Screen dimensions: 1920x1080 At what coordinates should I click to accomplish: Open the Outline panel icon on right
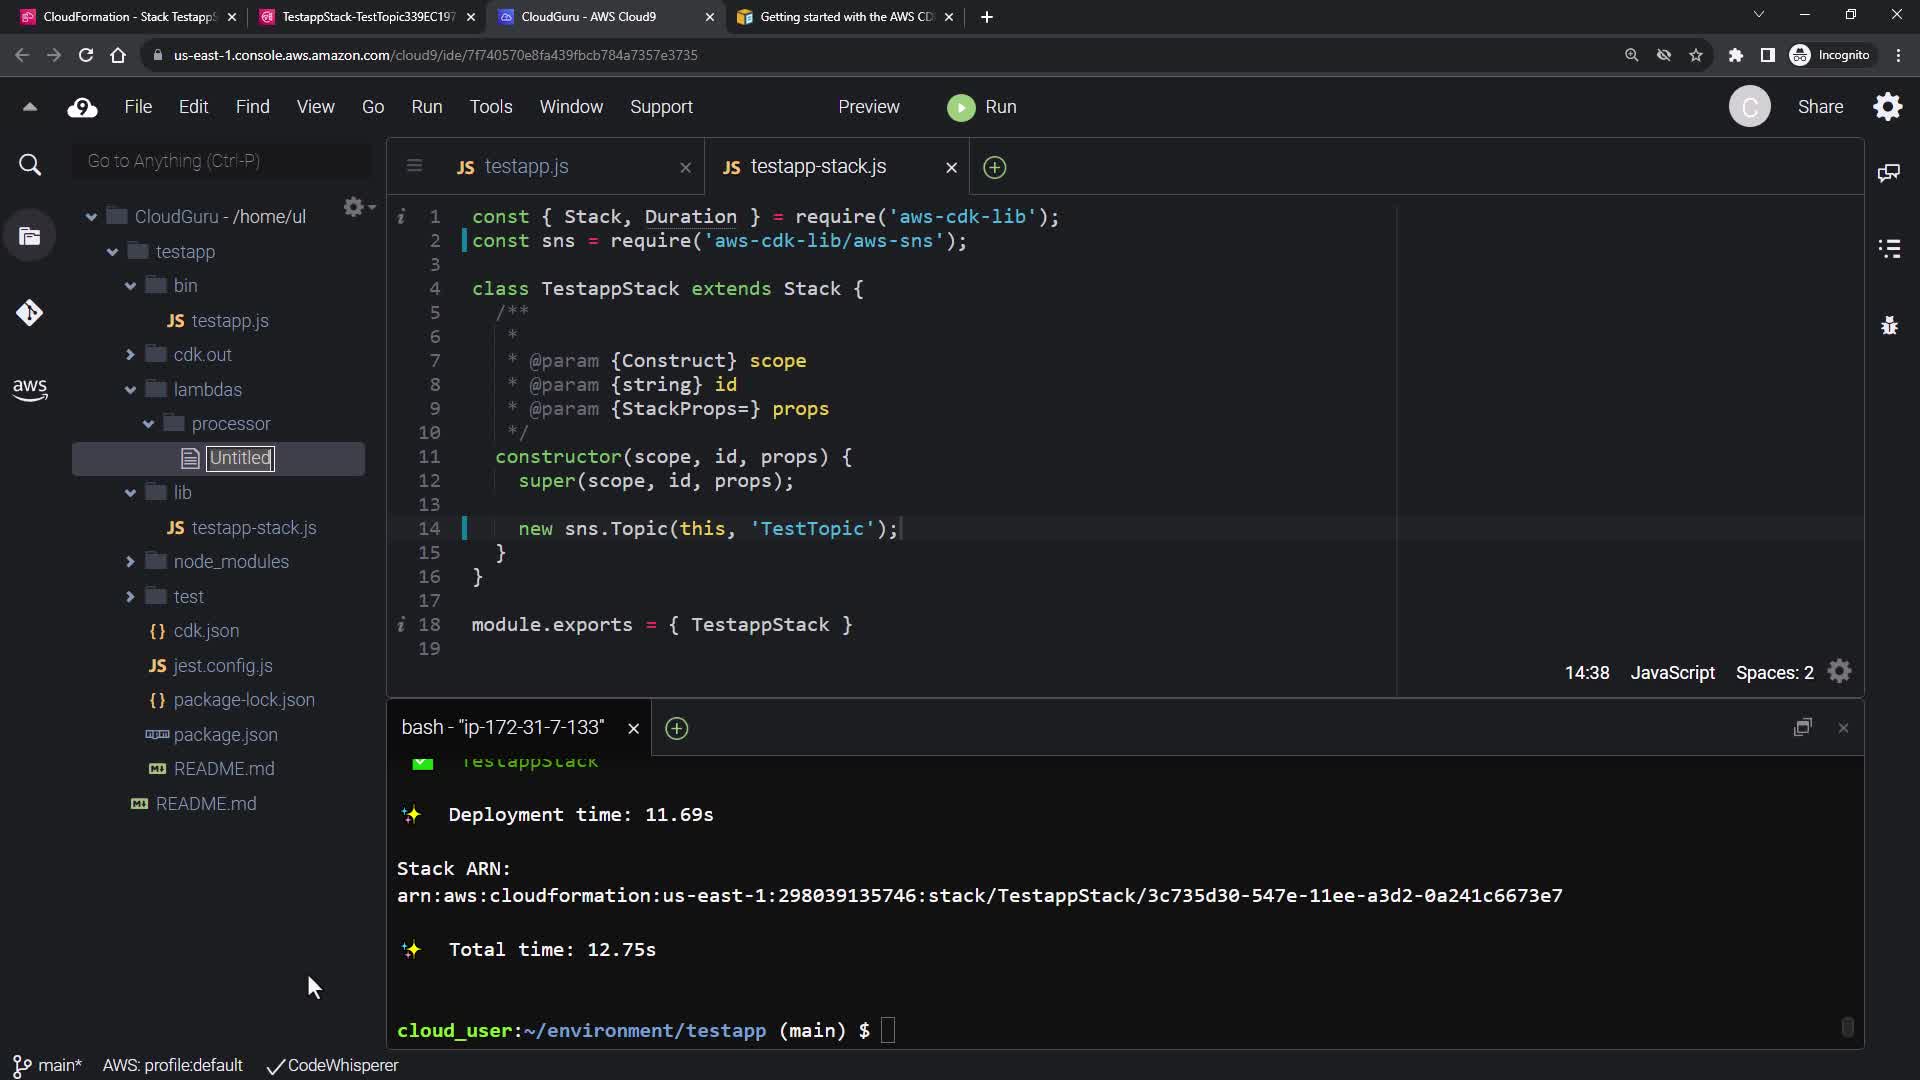[1889, 249]
